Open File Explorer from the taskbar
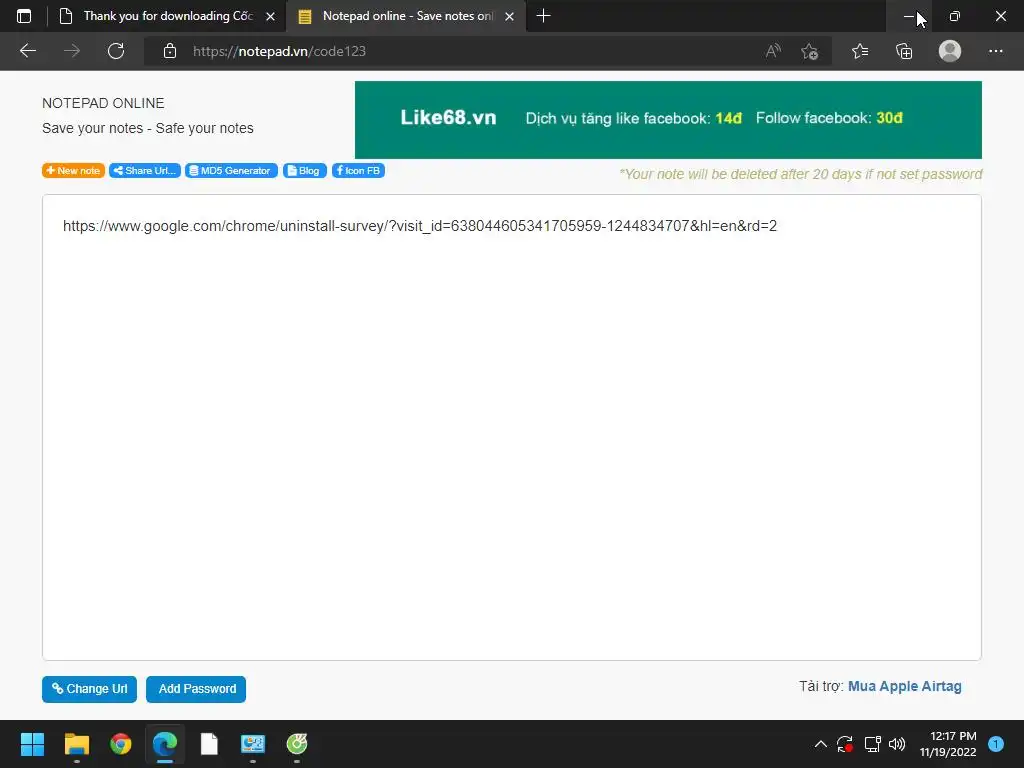This screenshot has width=1024, height=768. pos(76,744)
